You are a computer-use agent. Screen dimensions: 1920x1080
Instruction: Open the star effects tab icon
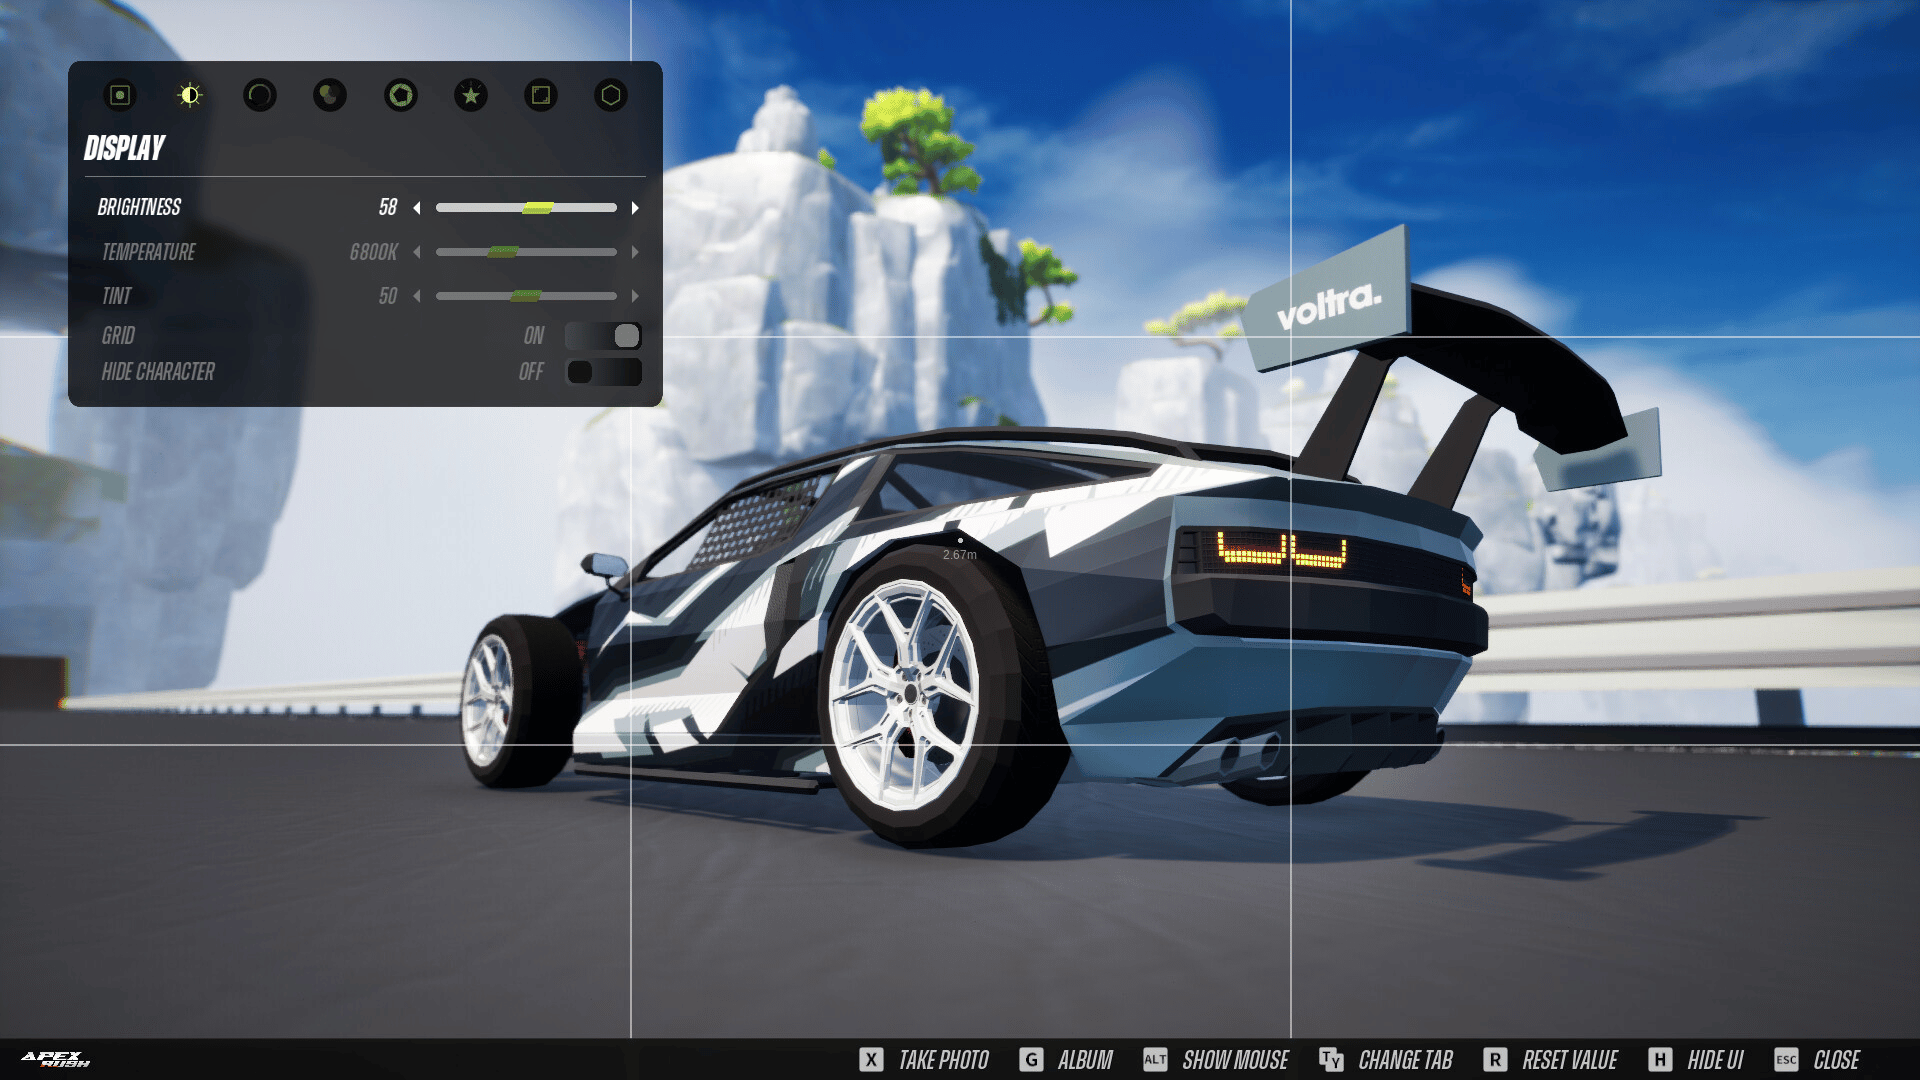tap(471, 95)
